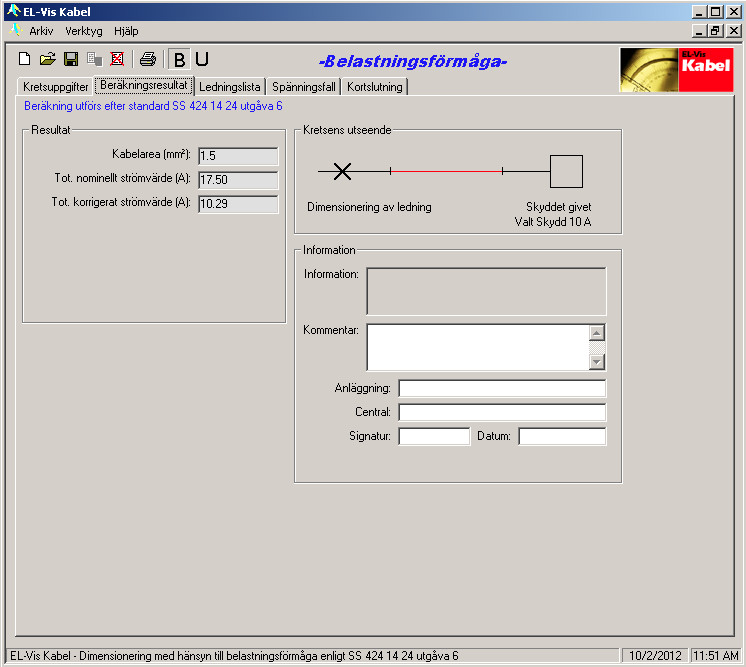Click inside the Kommentar text area
This screenshot has height=667, width=746.
point(477,347)
